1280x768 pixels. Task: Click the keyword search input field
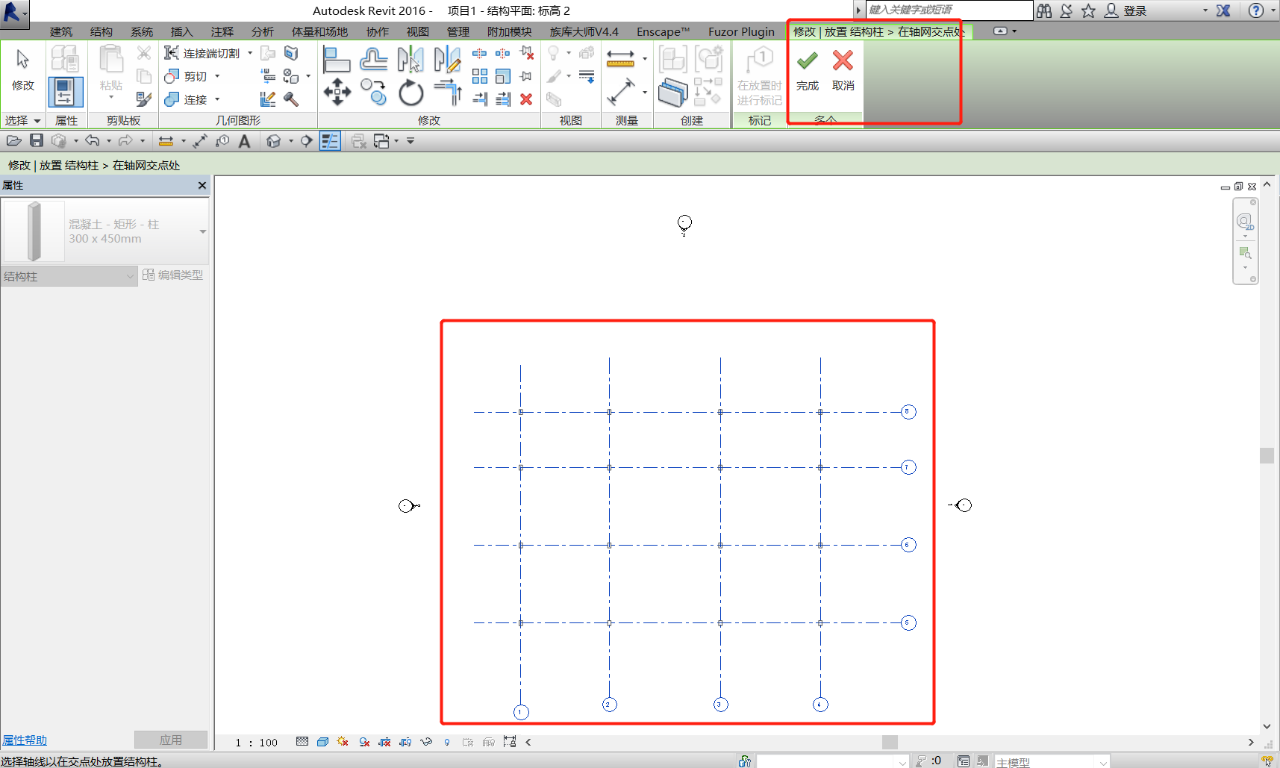point(949,10)
